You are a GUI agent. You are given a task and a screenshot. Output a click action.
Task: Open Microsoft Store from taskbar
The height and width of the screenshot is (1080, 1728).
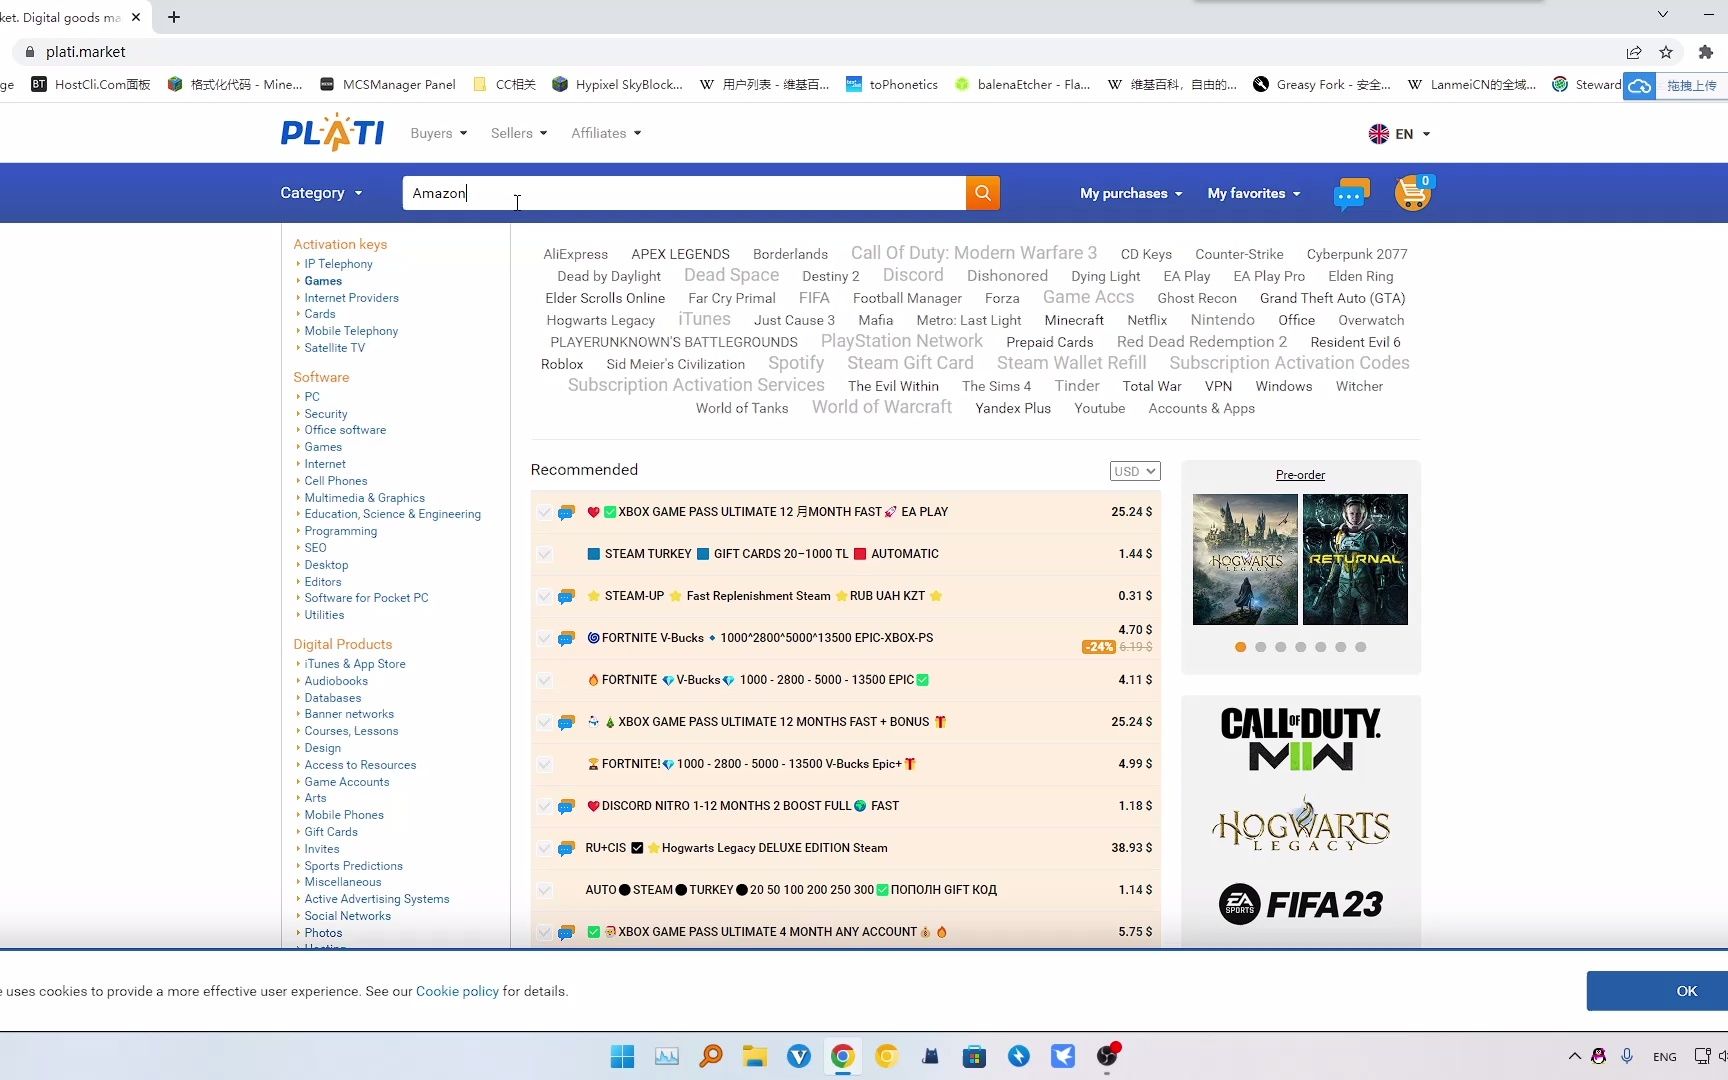point(974,1056)
